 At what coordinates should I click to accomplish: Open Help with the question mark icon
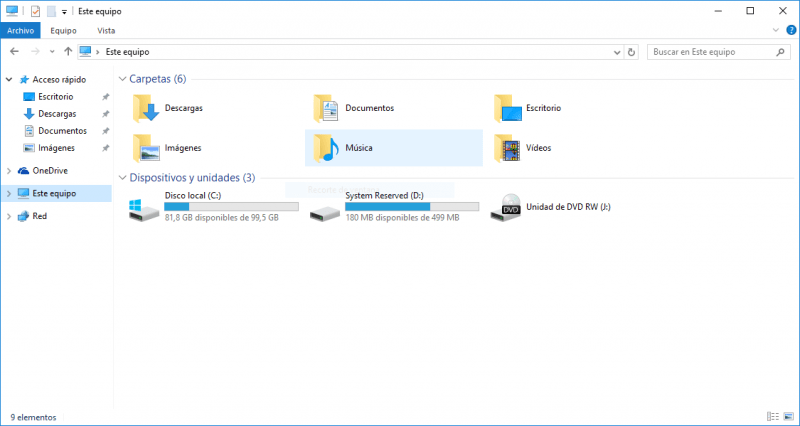pyautogui.click(x=791, y=30)
